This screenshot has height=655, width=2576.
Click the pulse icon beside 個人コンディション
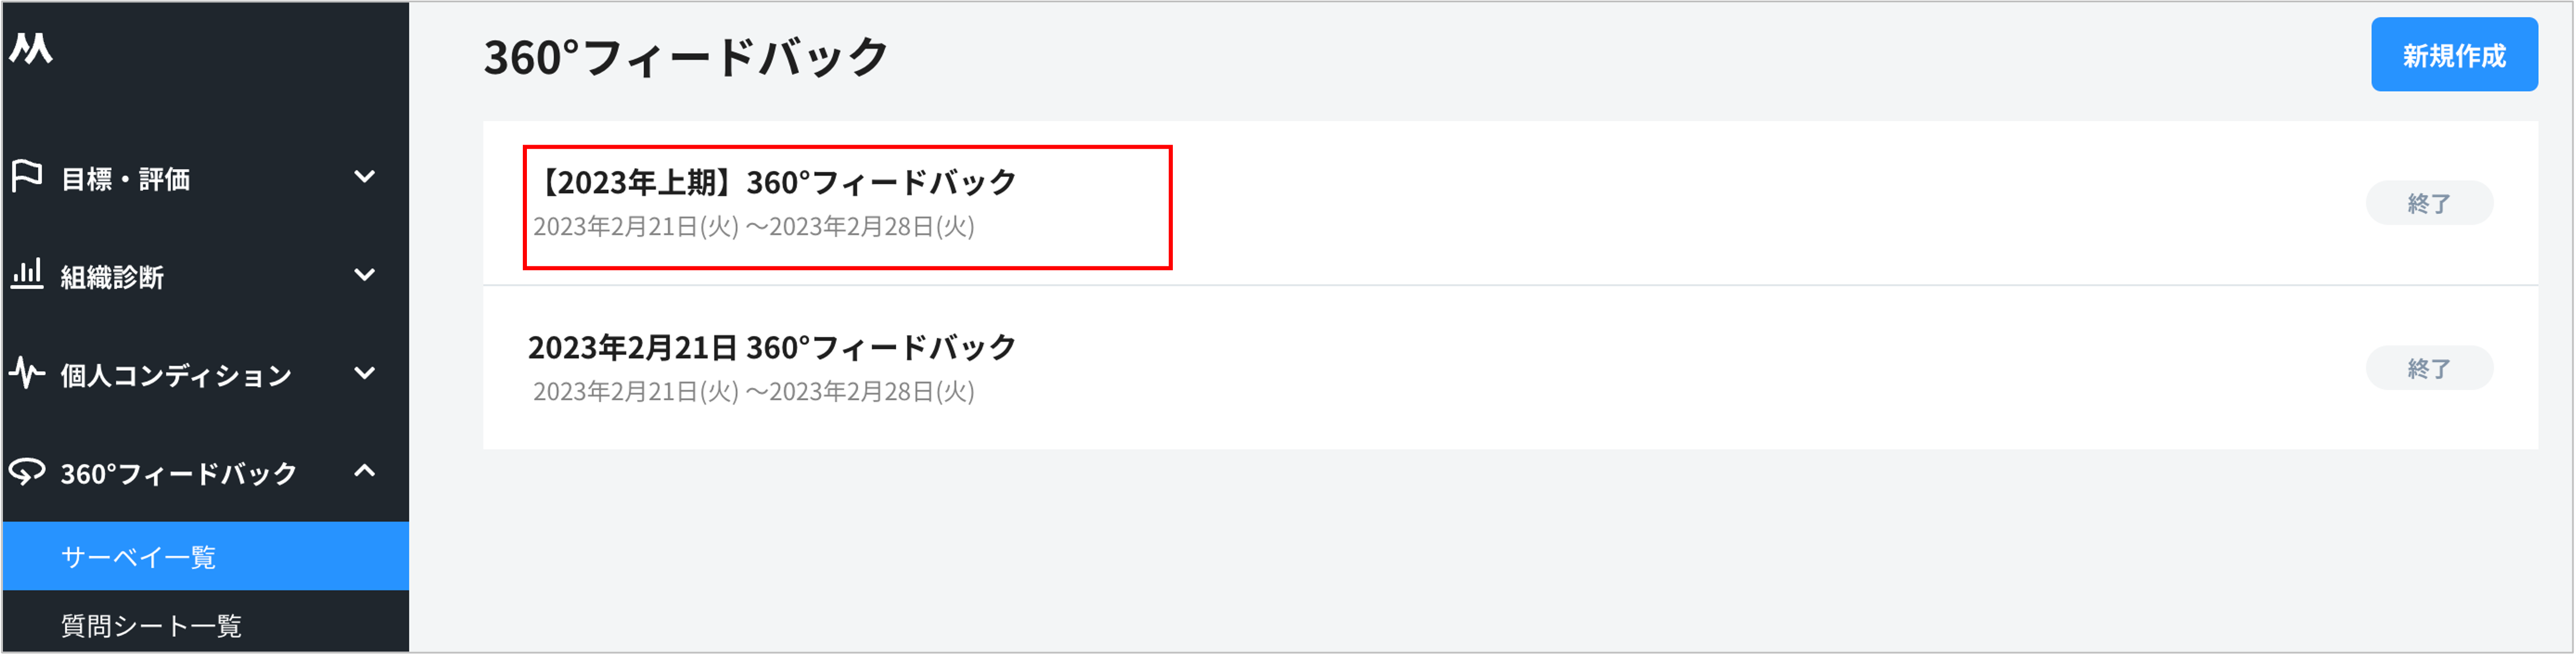point(27,373)
